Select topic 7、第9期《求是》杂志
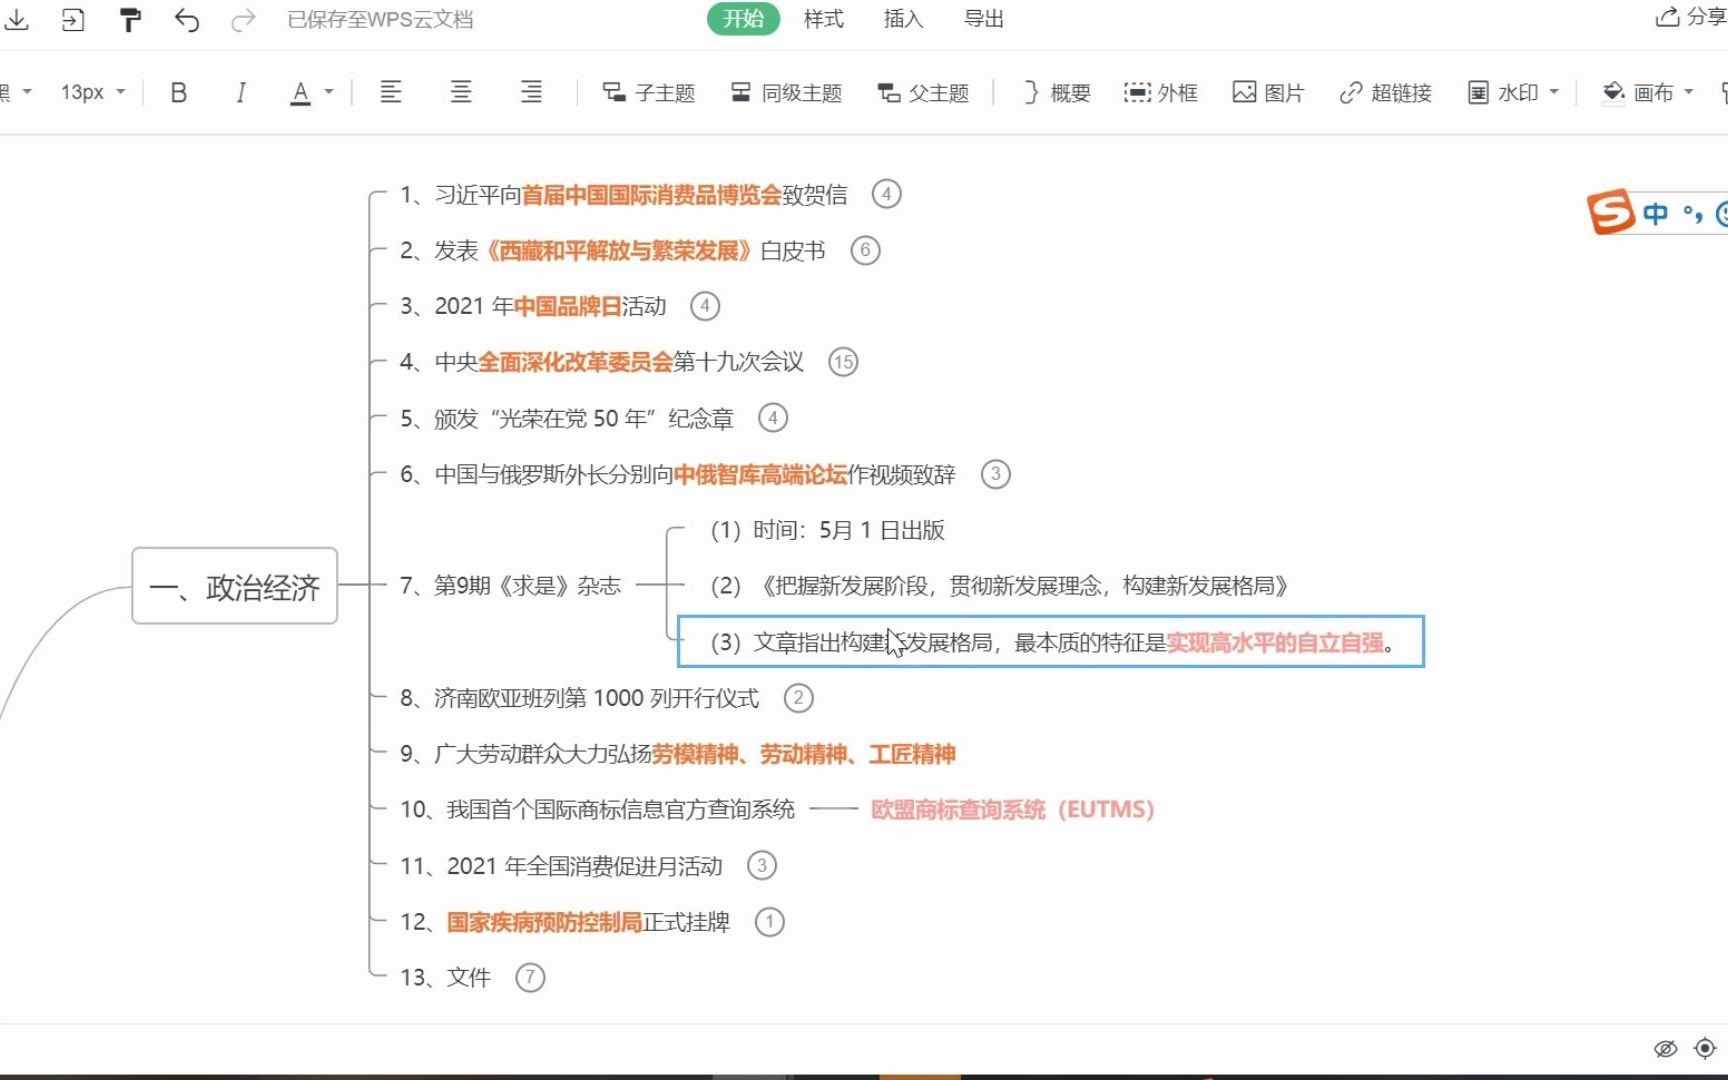 [510, 586]
